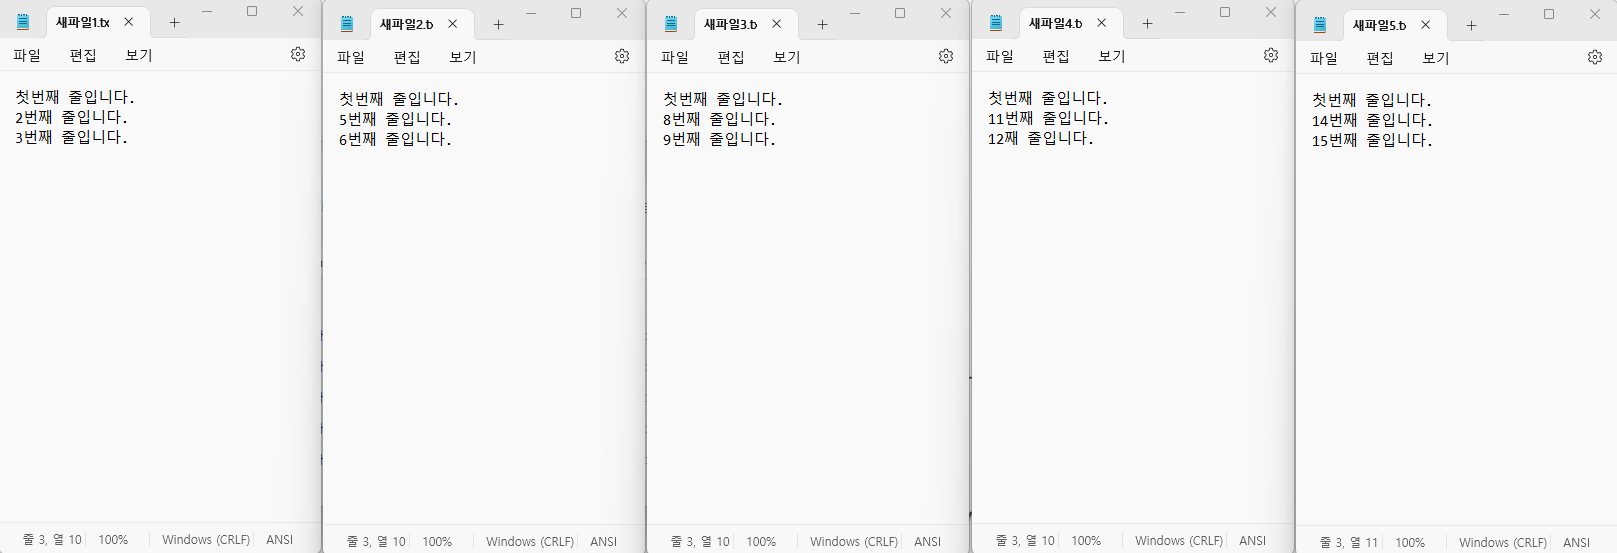Open settings gear in 새파일4 Notepad window
Image resolution: width=1617 pixels, height=553 pixels.
pos(1271,55)
